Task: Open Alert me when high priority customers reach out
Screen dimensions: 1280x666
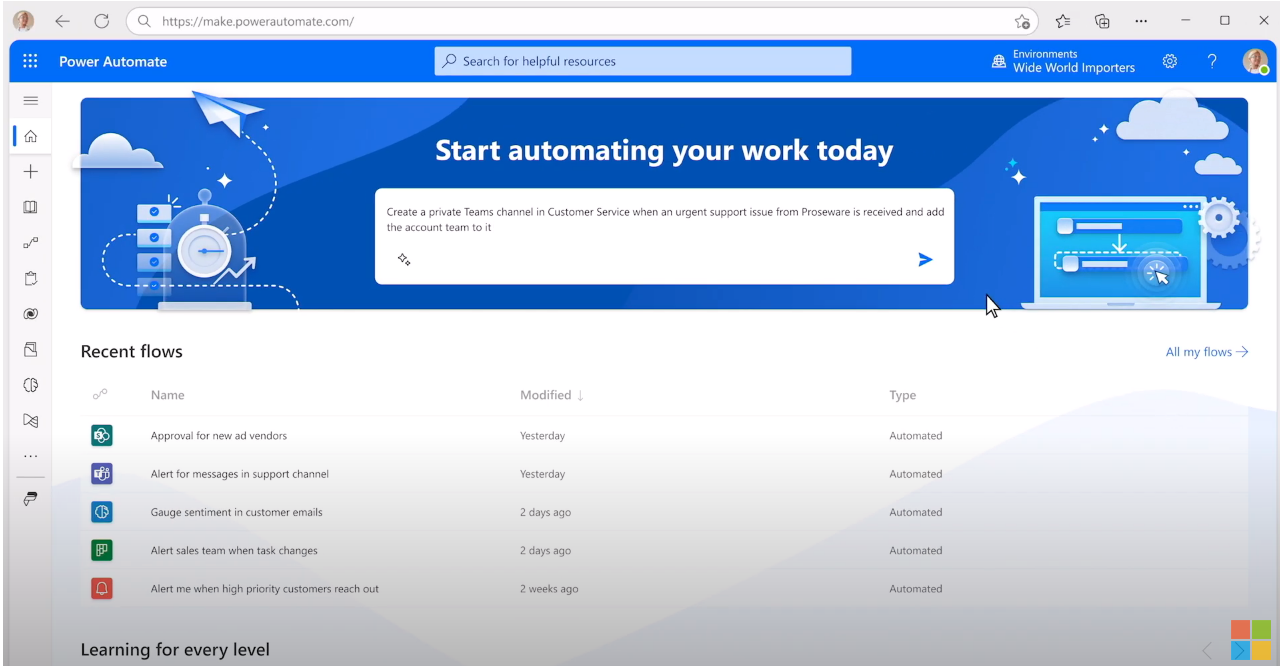Action: [x=265, y=589]
